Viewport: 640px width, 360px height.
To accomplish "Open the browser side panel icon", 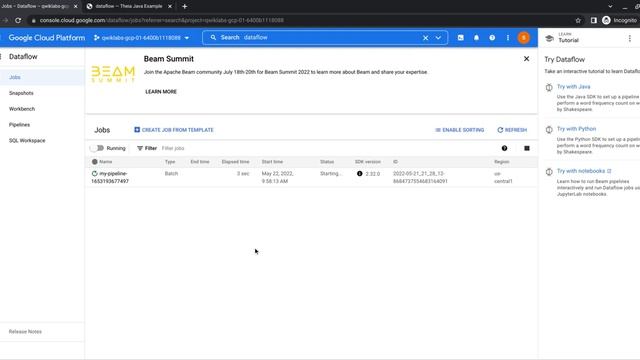I will point(593,20).
